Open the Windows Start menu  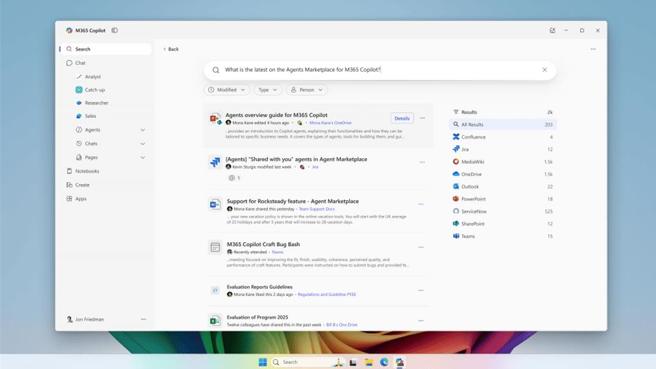pos(263,362)
